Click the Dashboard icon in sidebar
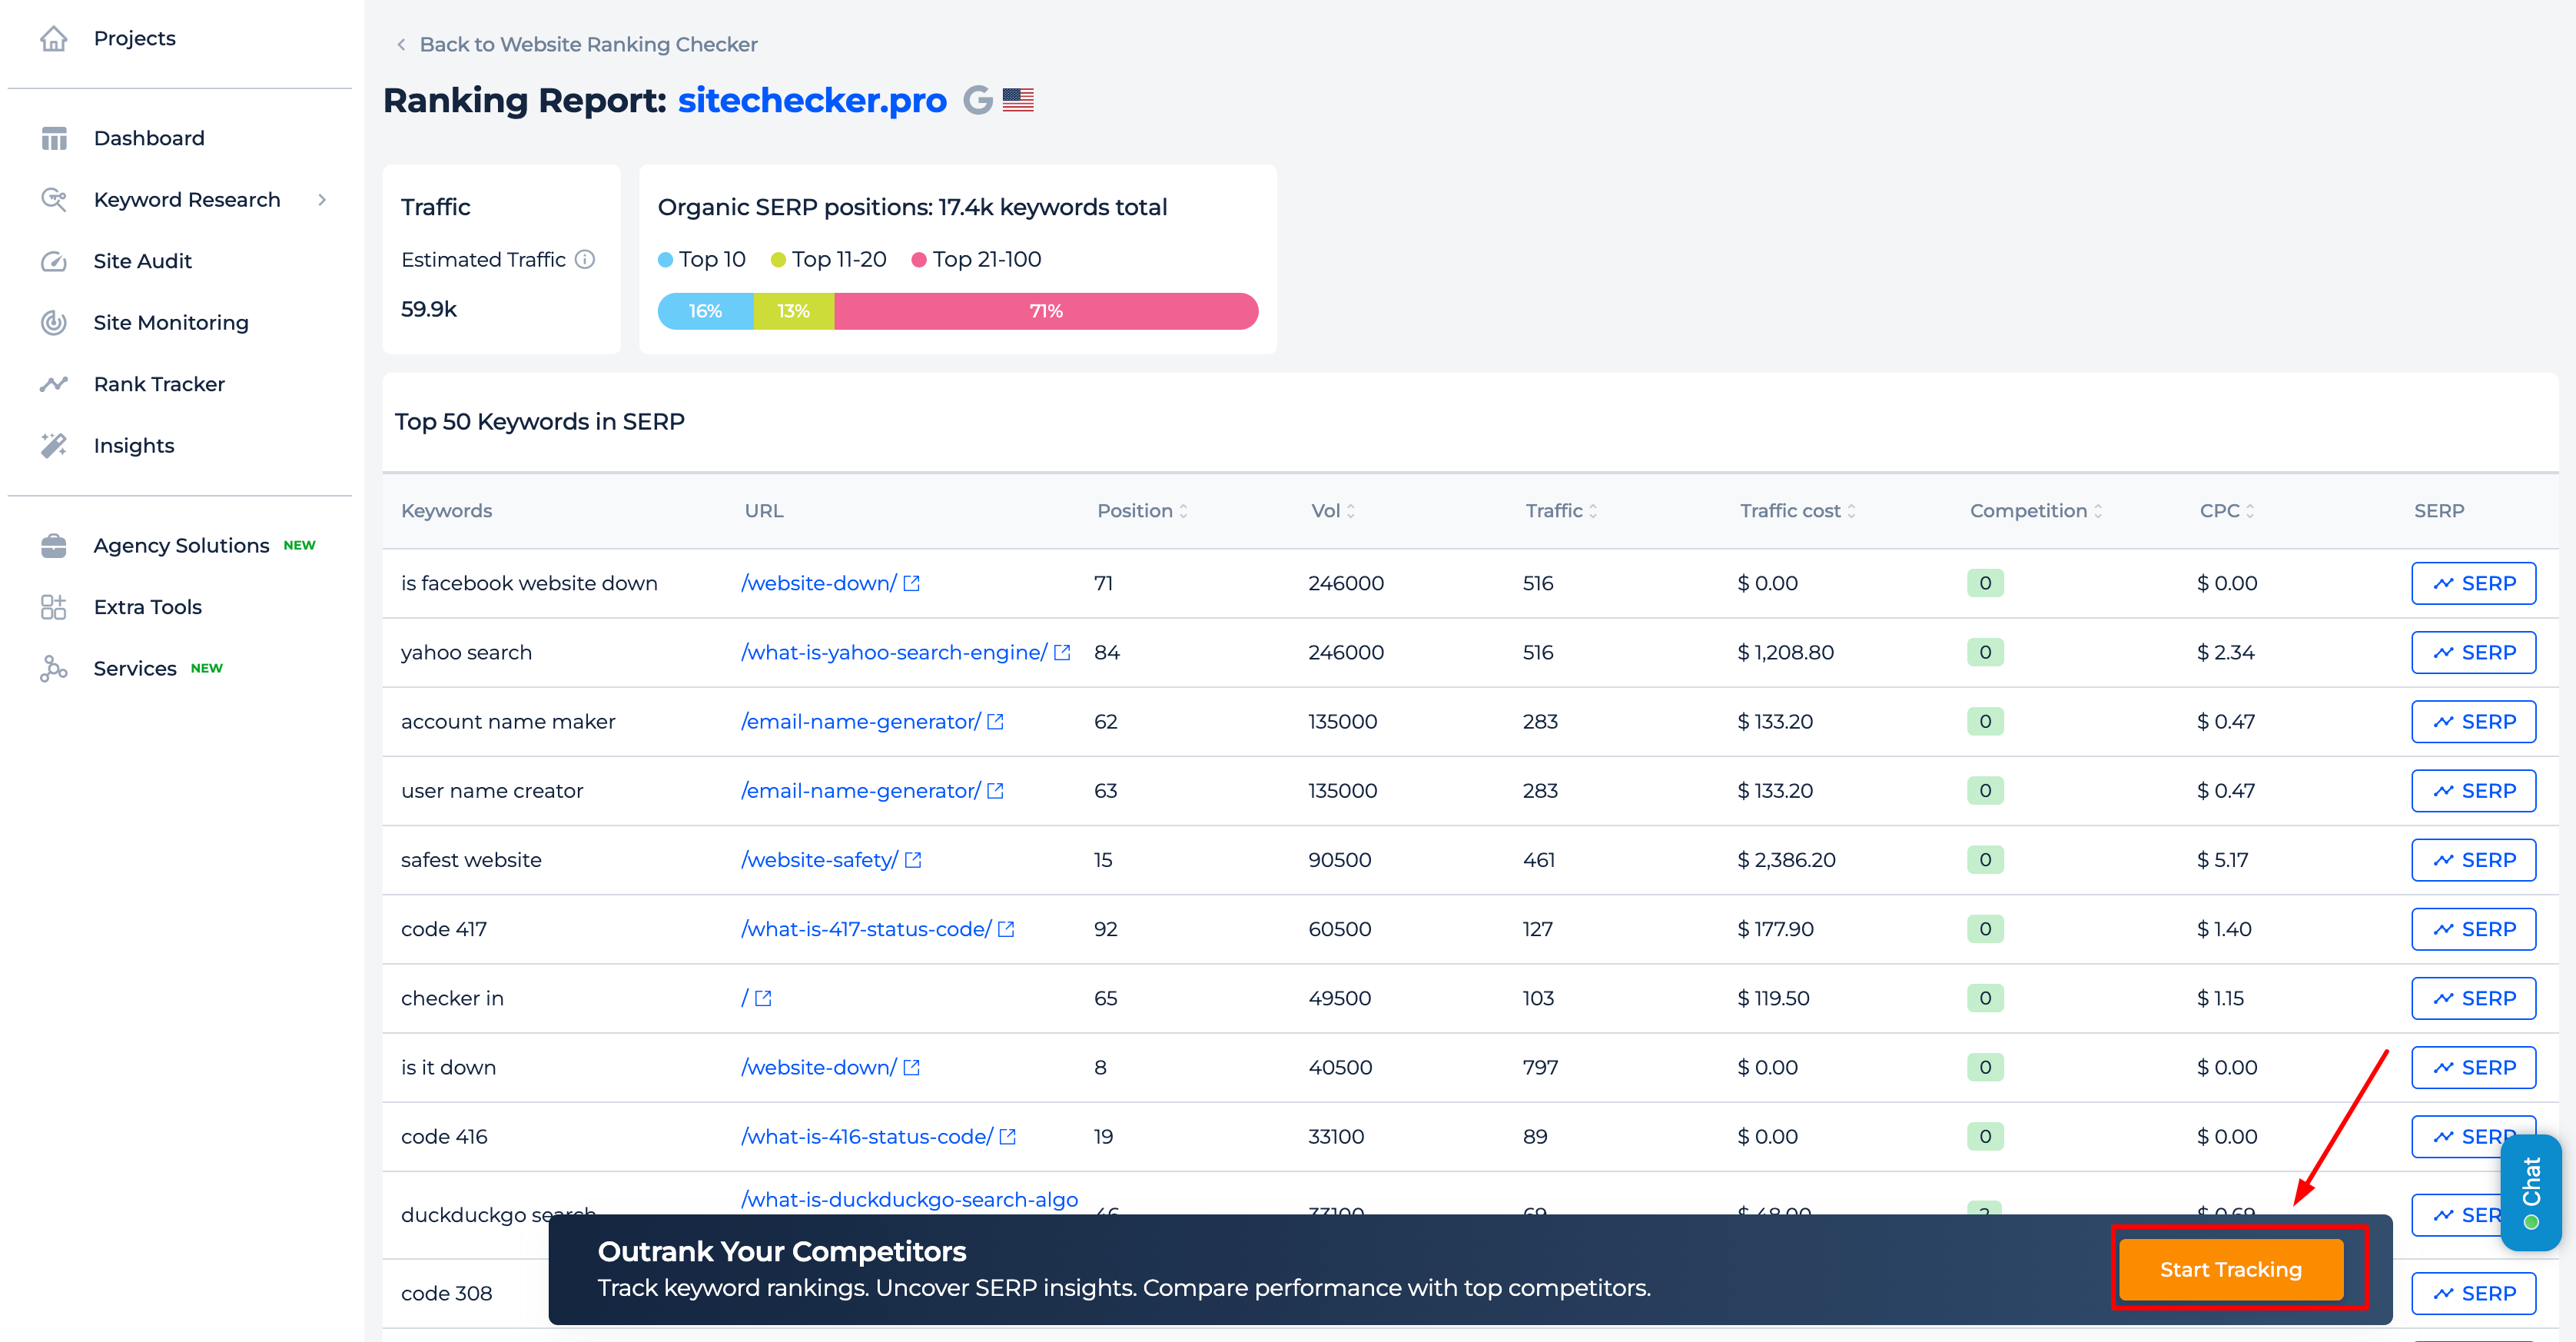This screenshot has width=2576, height=1342. 53,138
